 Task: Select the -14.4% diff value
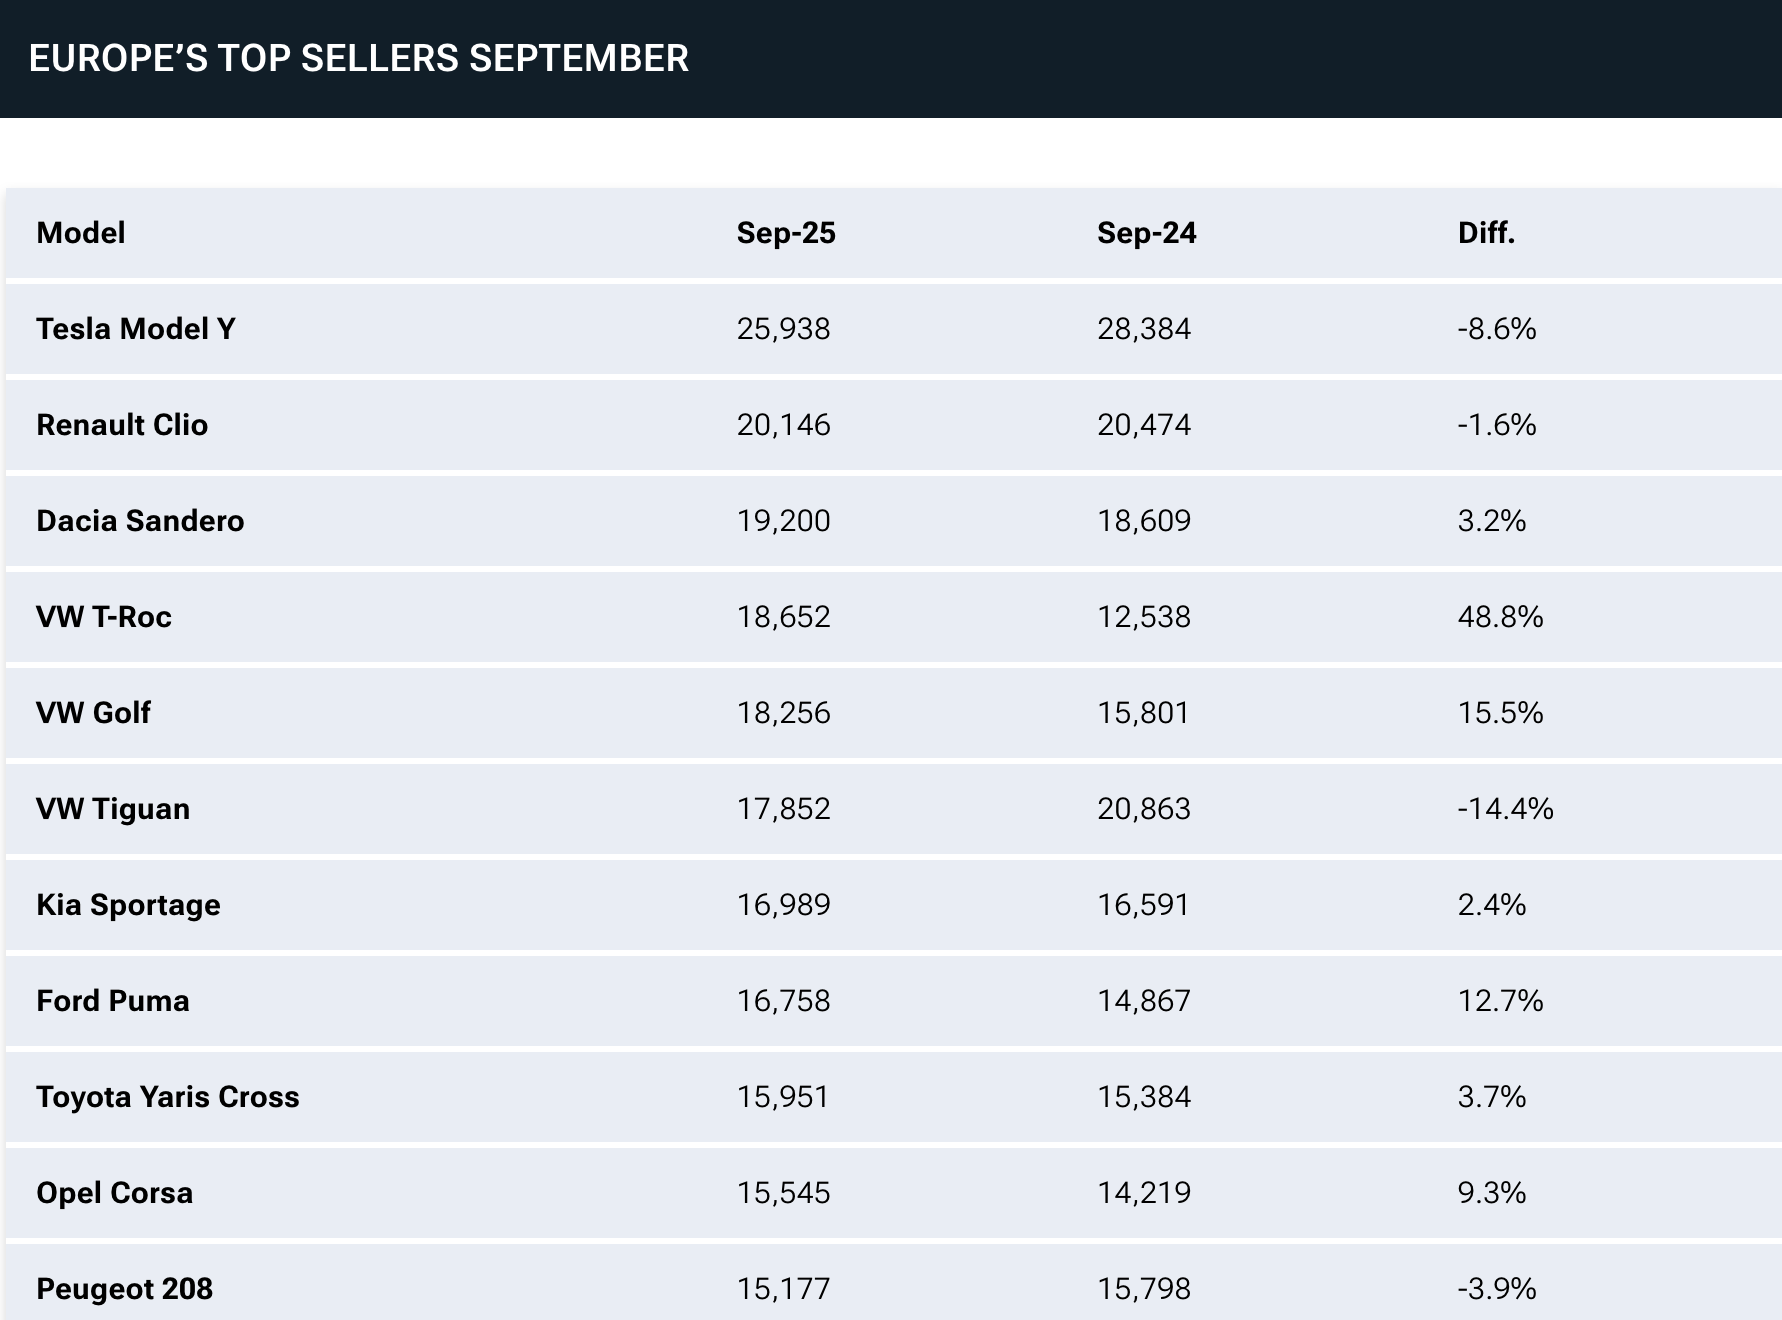click(1505, 809)
